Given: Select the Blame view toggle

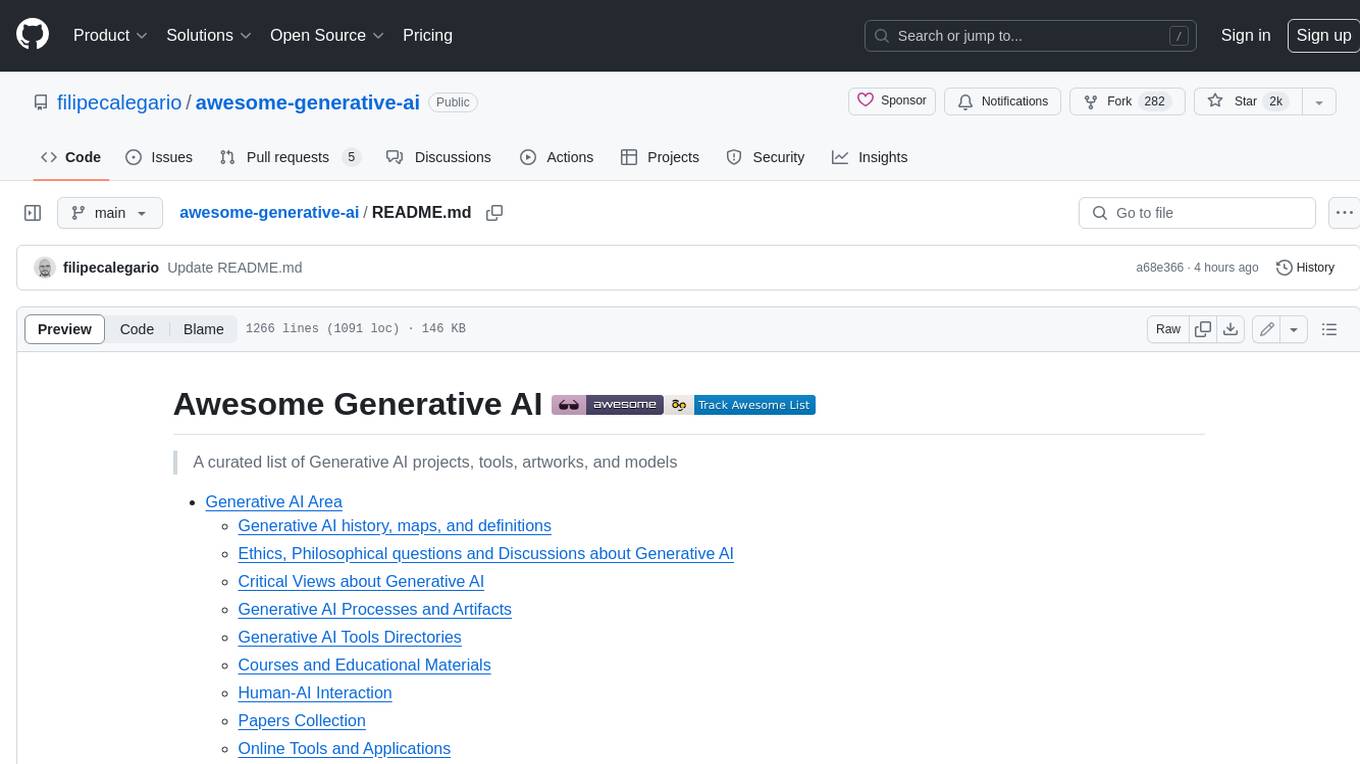Looking at the screenshot, I should 203,329.
